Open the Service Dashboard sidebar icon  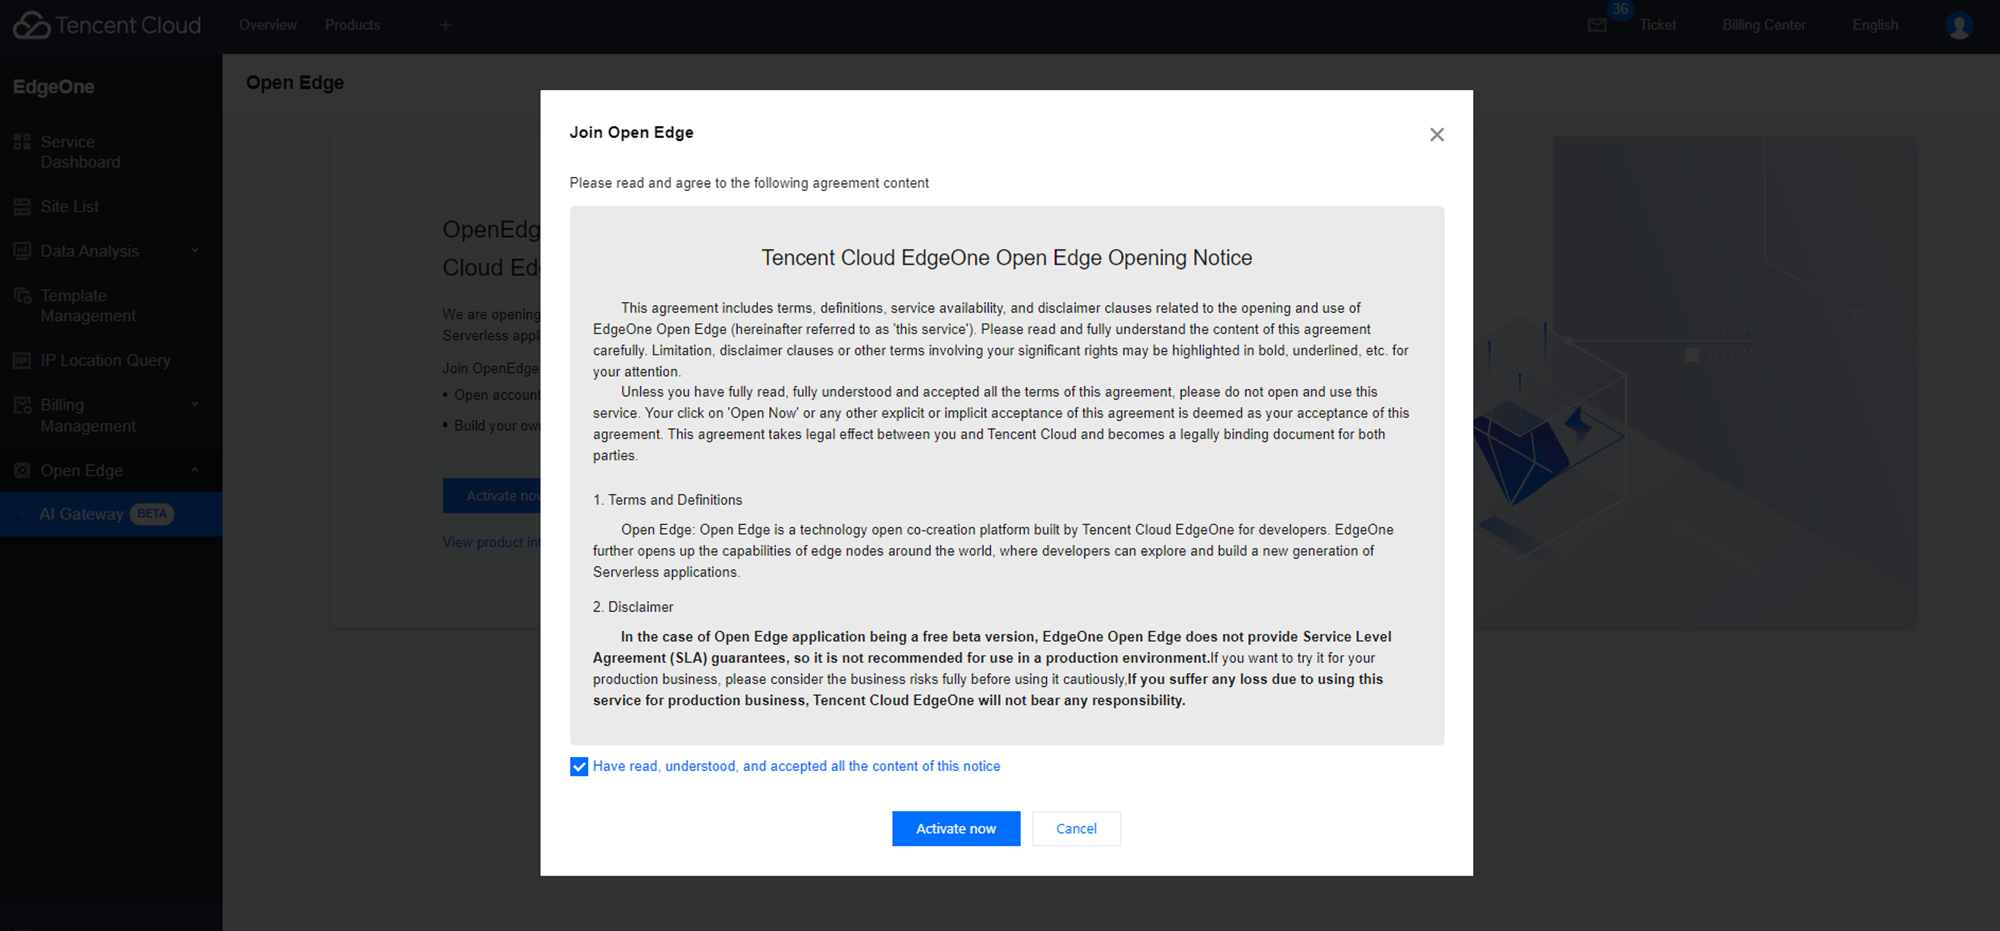(22, 142)
